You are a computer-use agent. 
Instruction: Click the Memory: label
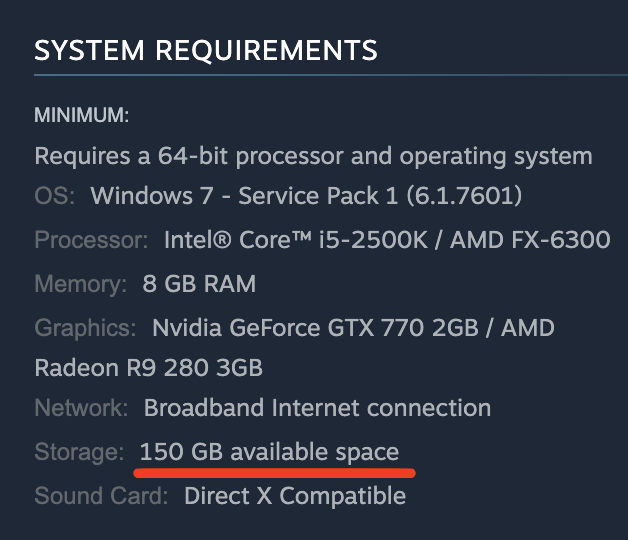pyautogui.click(x=81, y=284)
